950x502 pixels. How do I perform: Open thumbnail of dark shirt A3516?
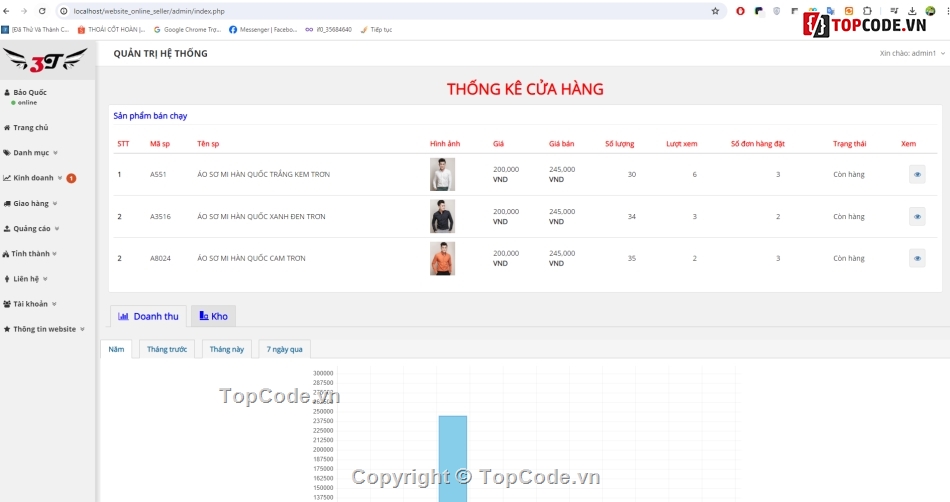click(x=442, y=216)
